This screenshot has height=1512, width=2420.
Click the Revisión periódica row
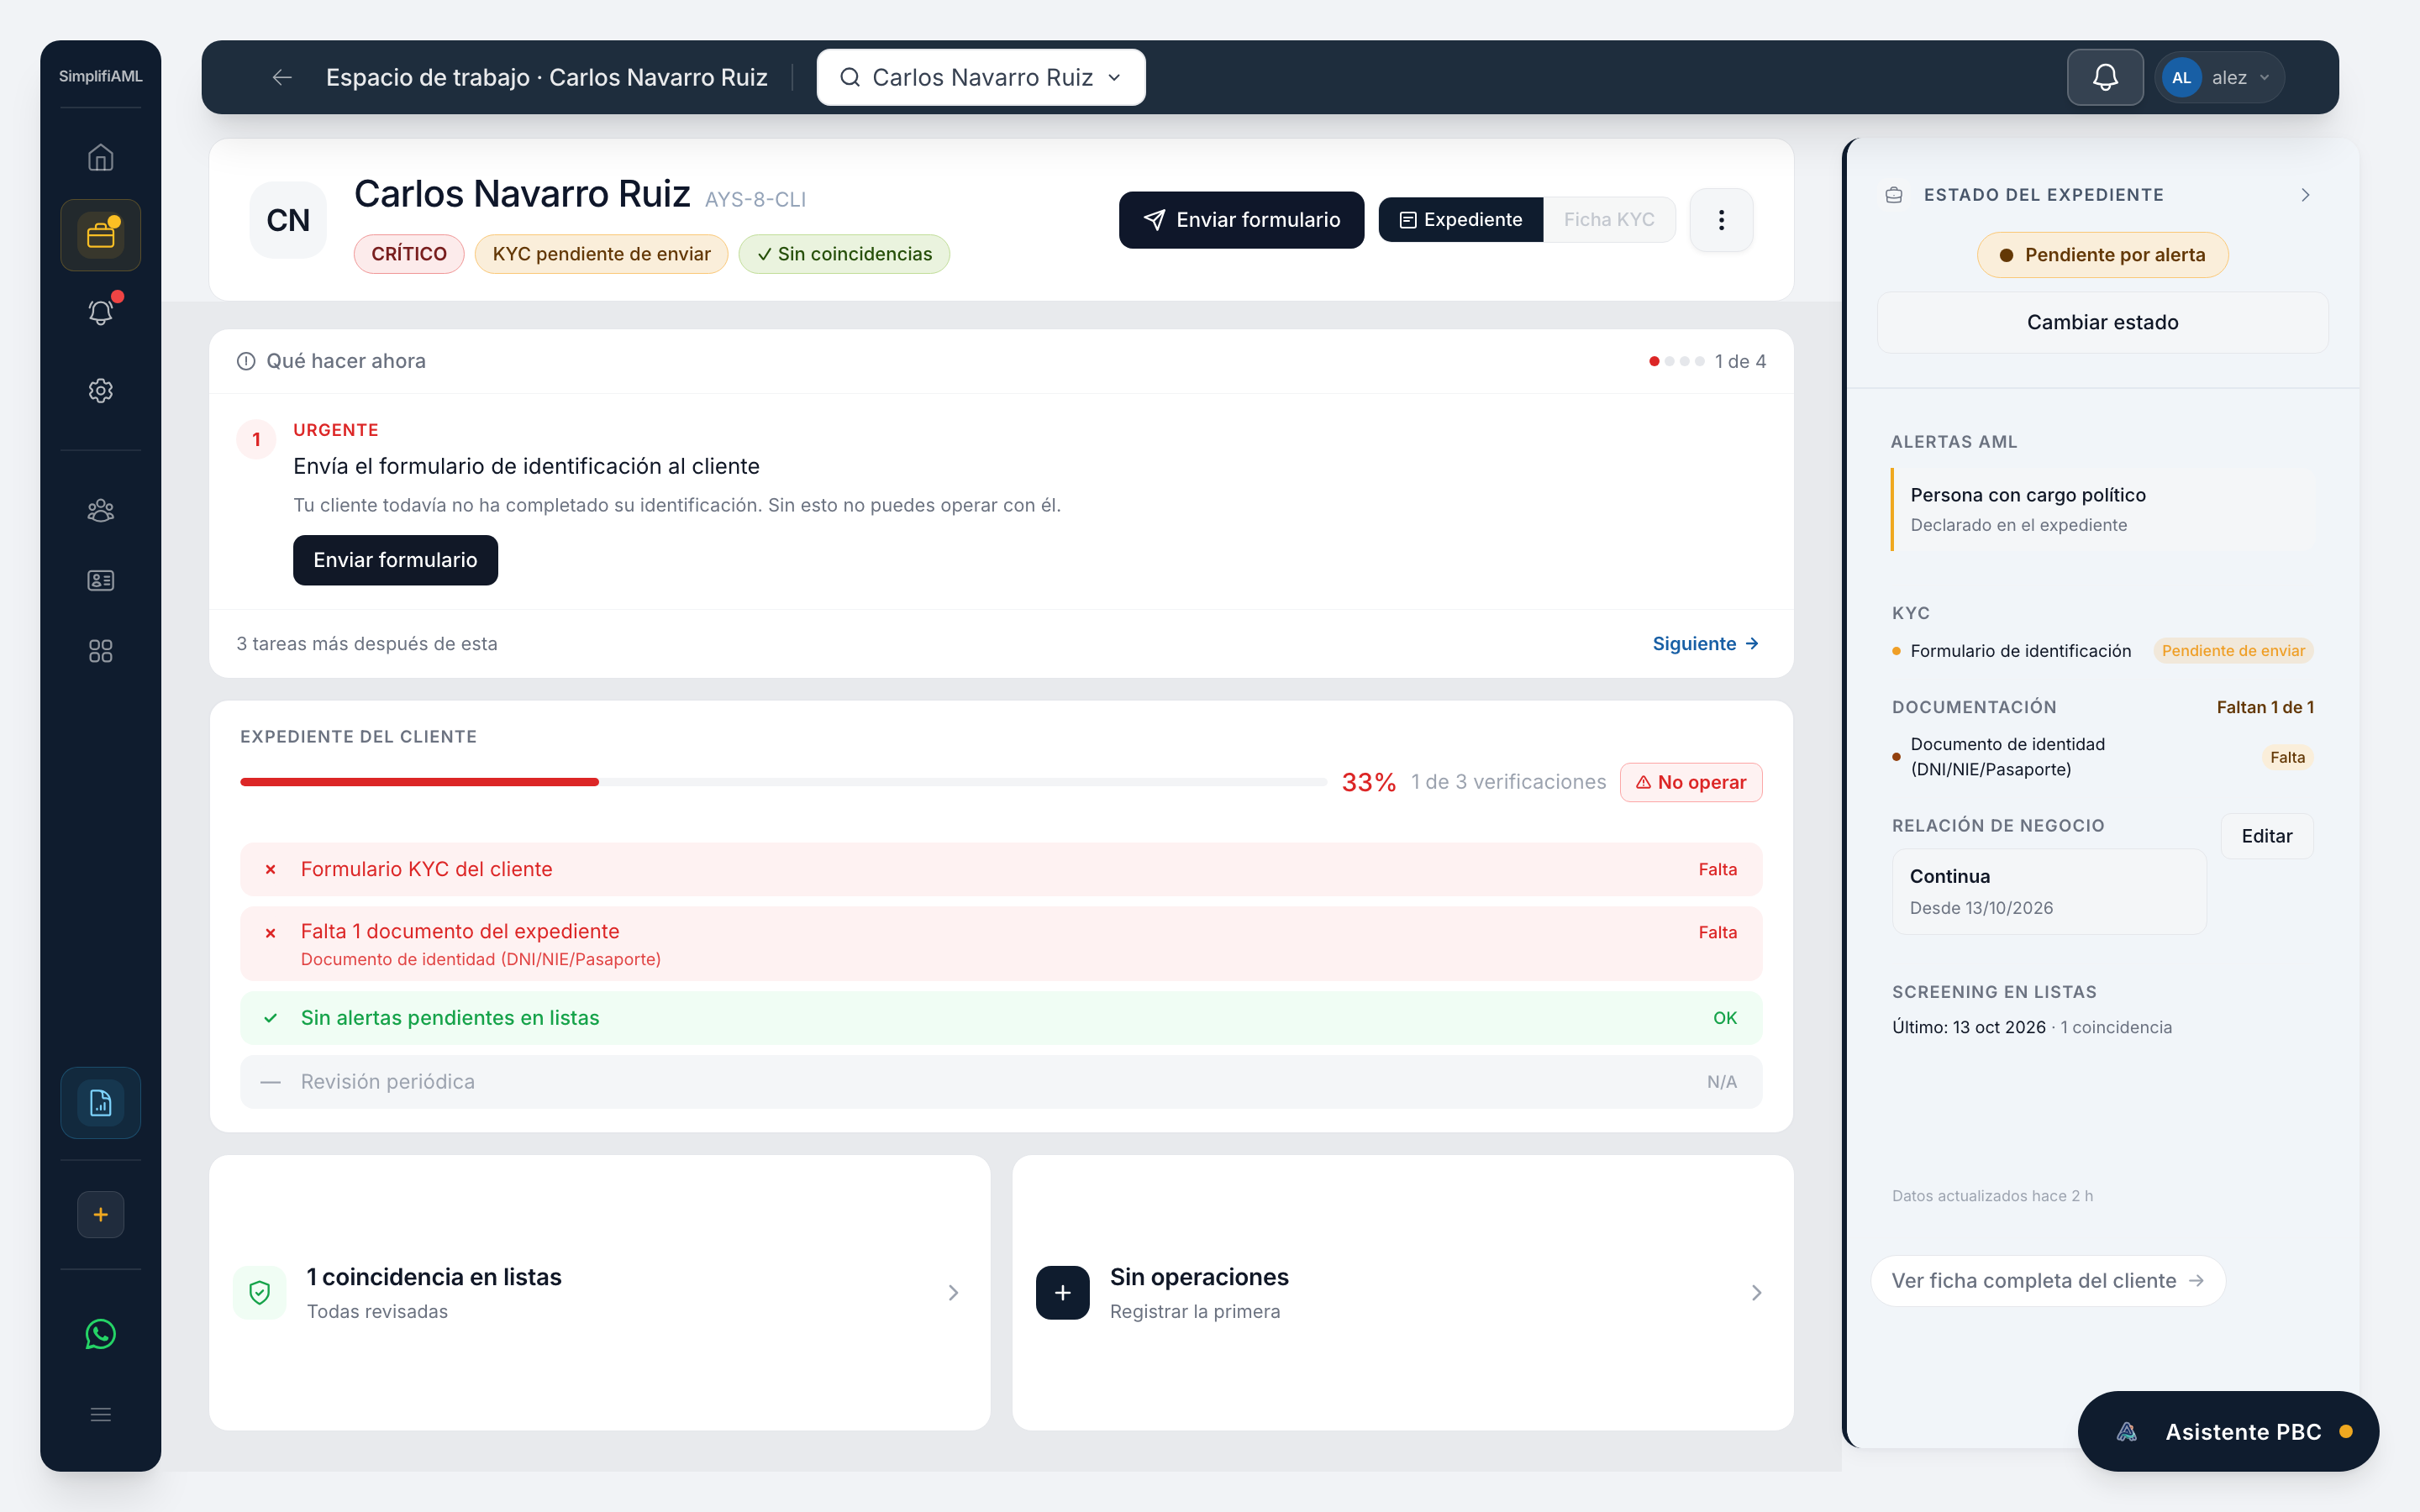tap(1001, 1082)
